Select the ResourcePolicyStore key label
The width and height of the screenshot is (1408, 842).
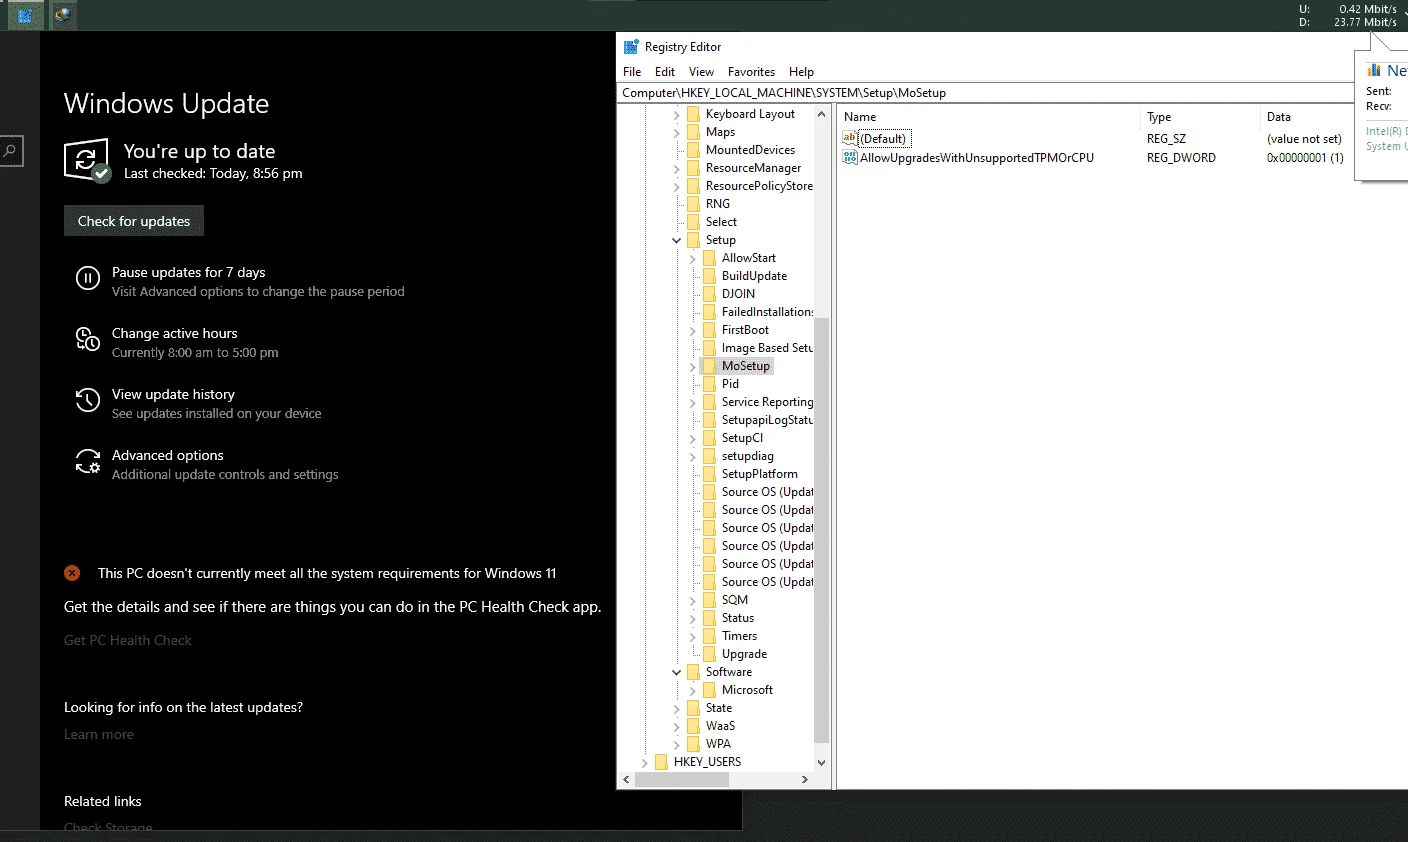tap(759, 186)
